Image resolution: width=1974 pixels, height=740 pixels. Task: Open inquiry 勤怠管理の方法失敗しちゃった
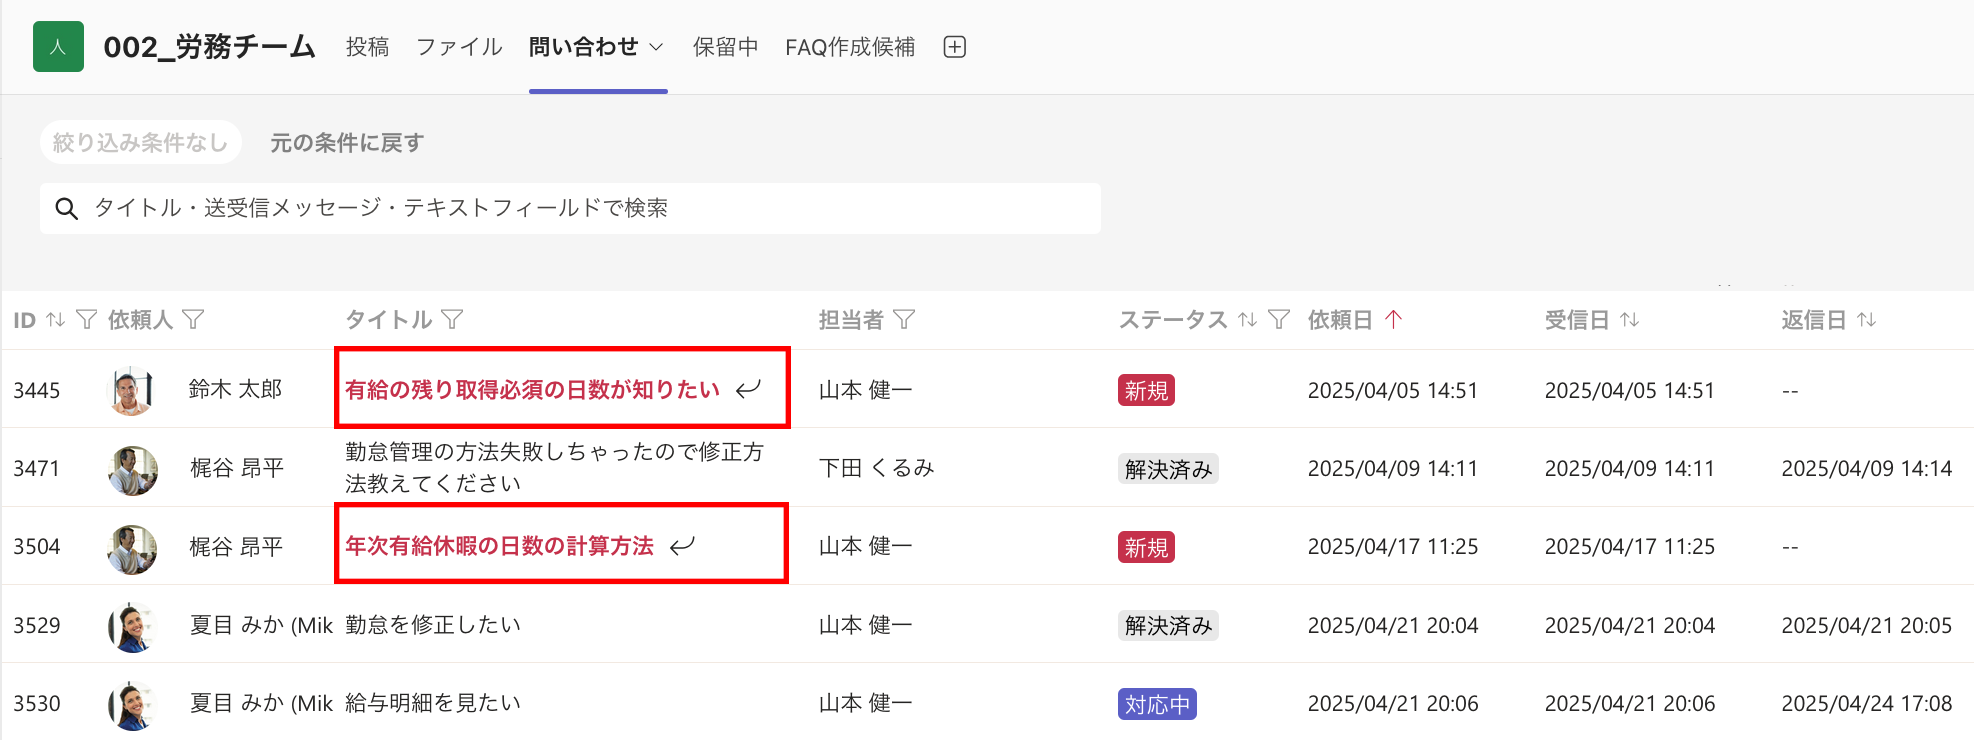click(x=554, y=467)
